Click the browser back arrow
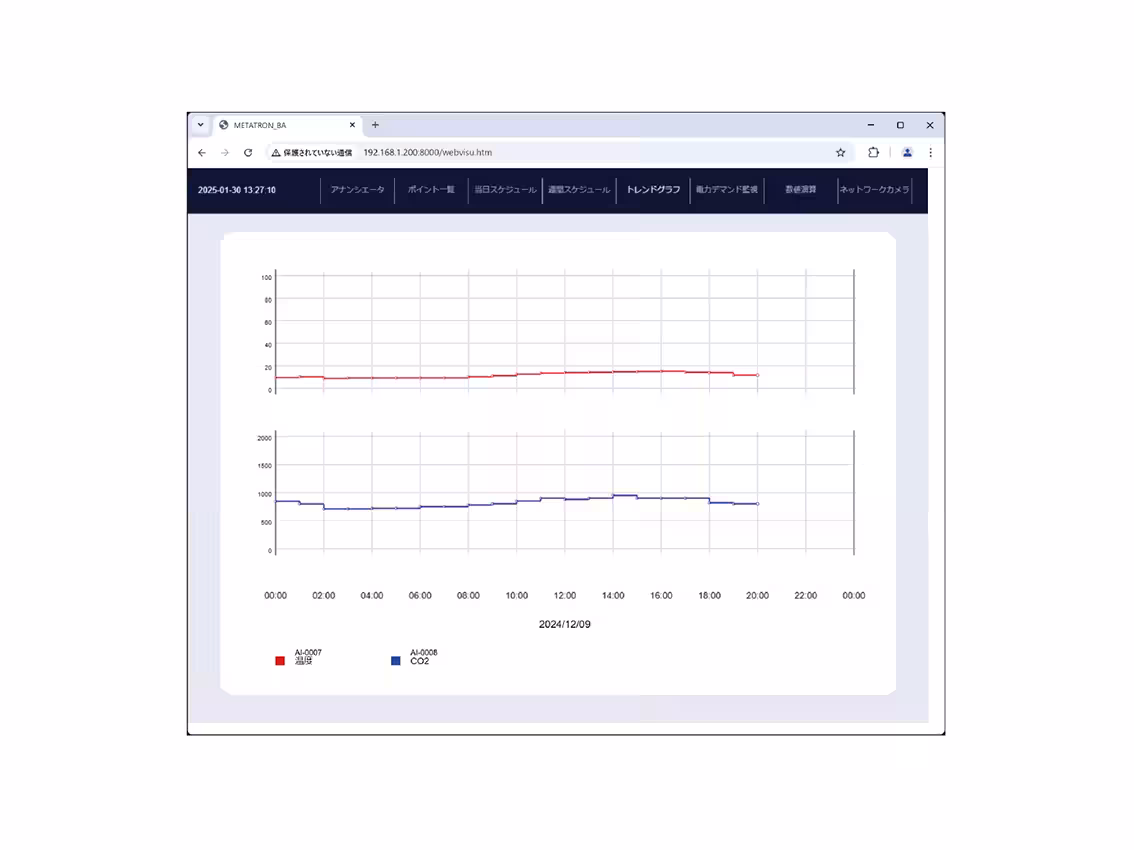Screen dimensions: 1134x850 [202, 153]
